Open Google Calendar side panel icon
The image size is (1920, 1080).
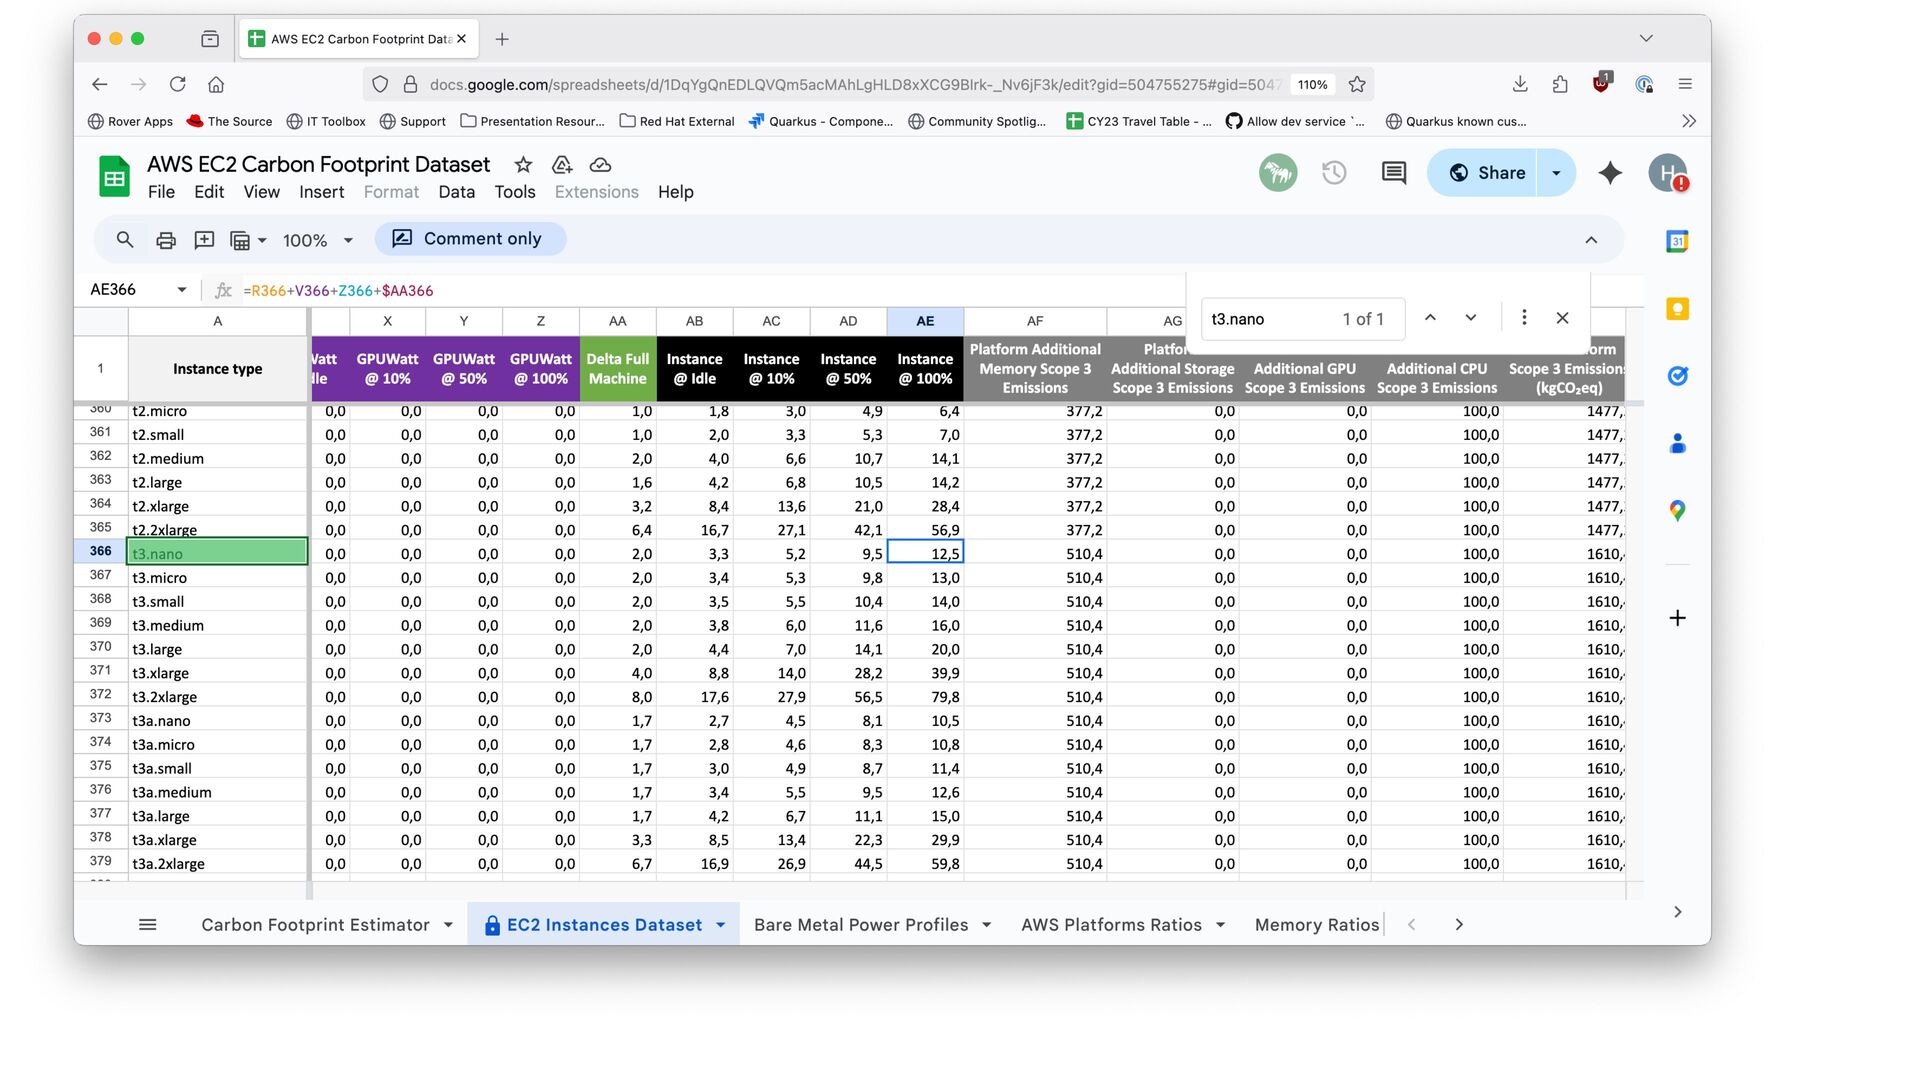pos(1677,241)
